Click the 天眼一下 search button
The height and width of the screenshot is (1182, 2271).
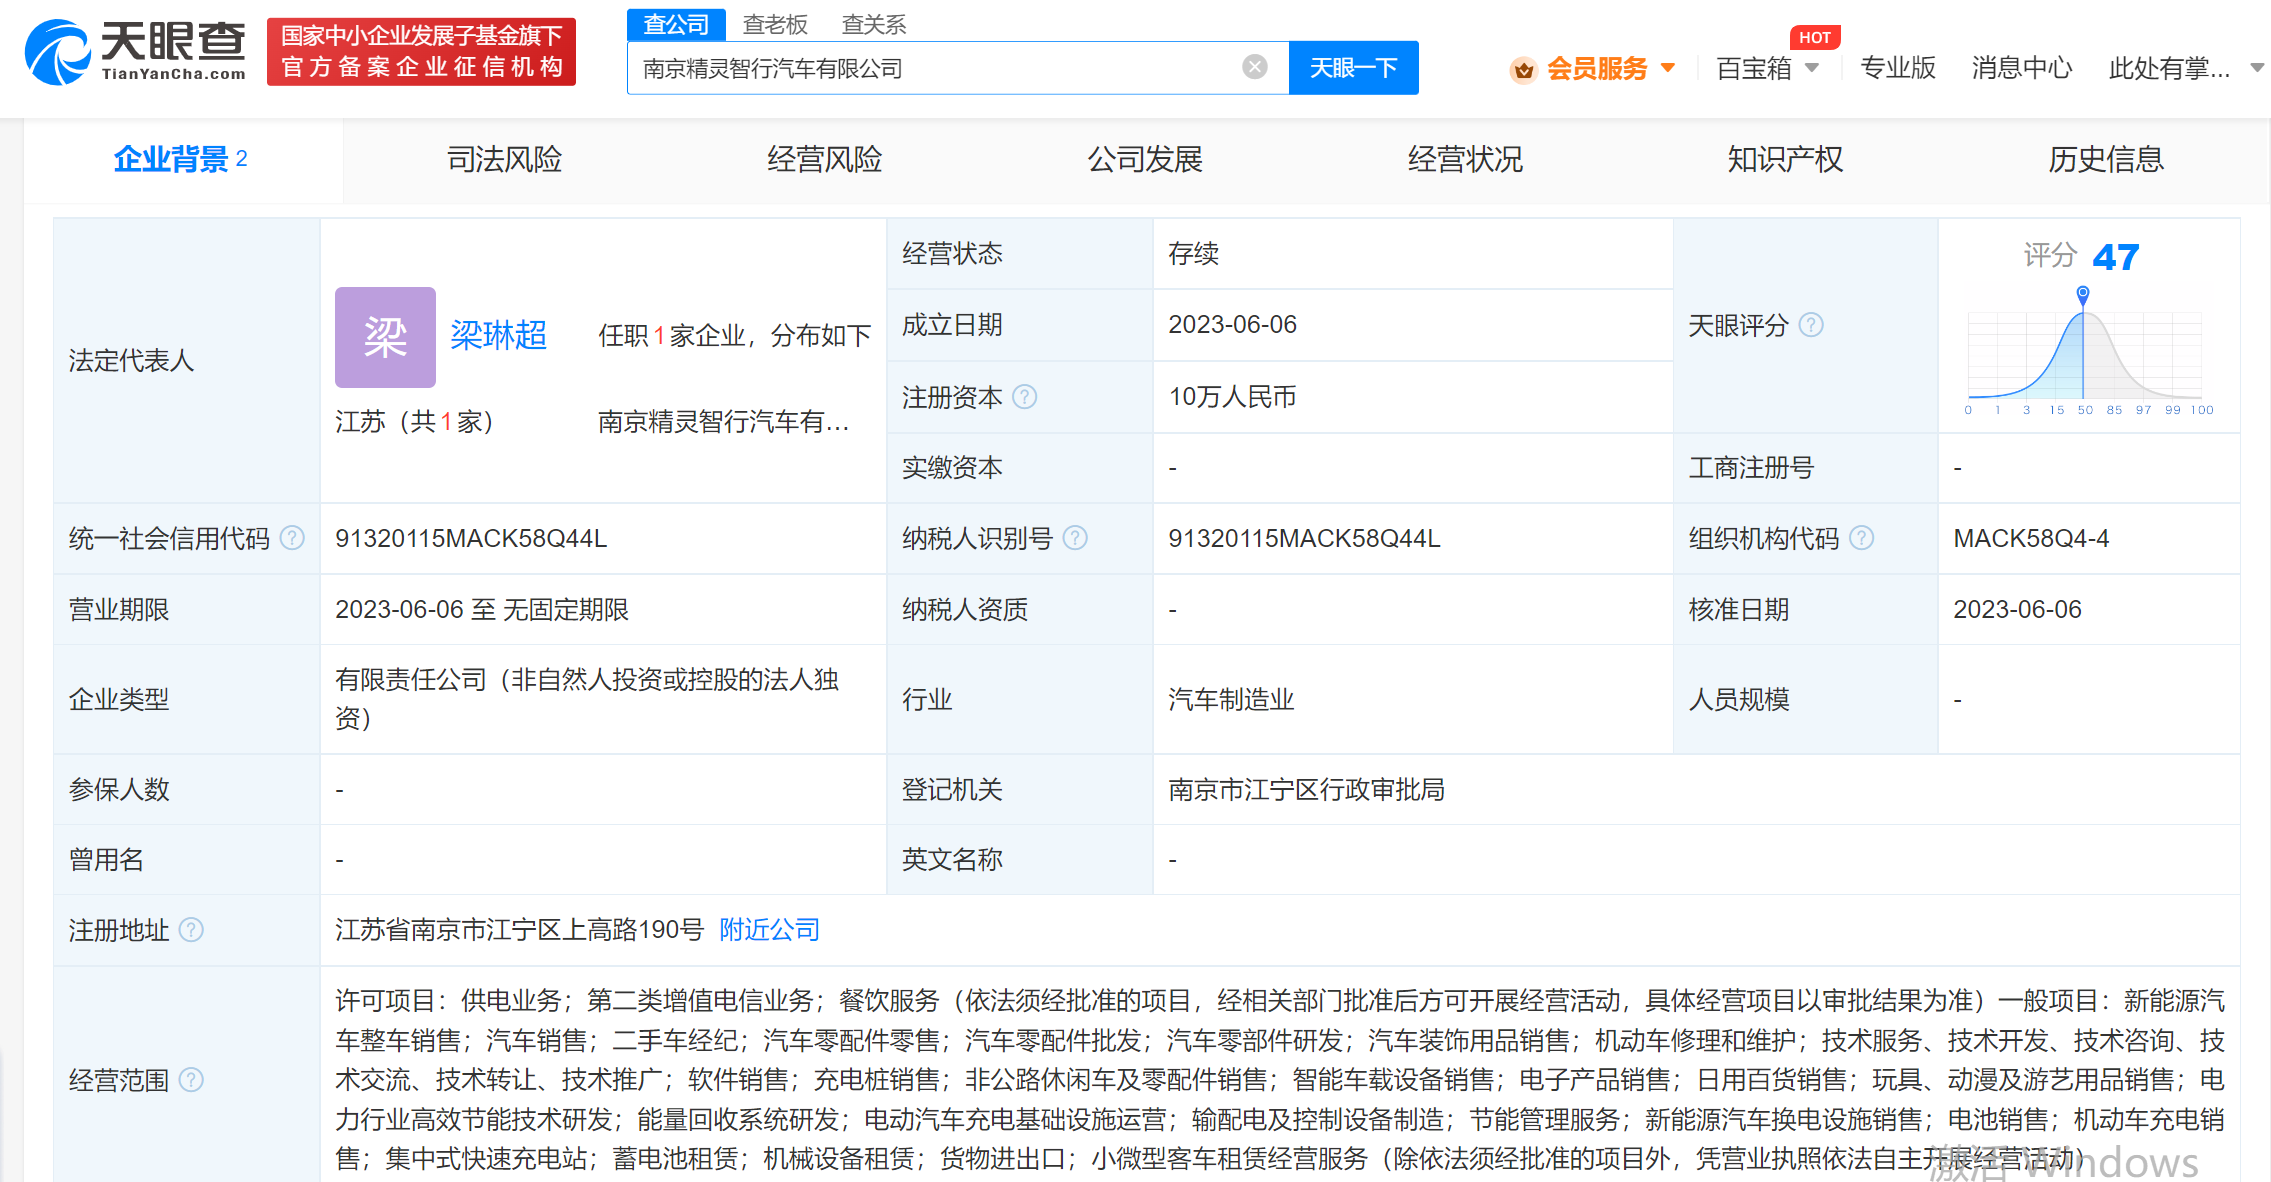pos(1353,68)
